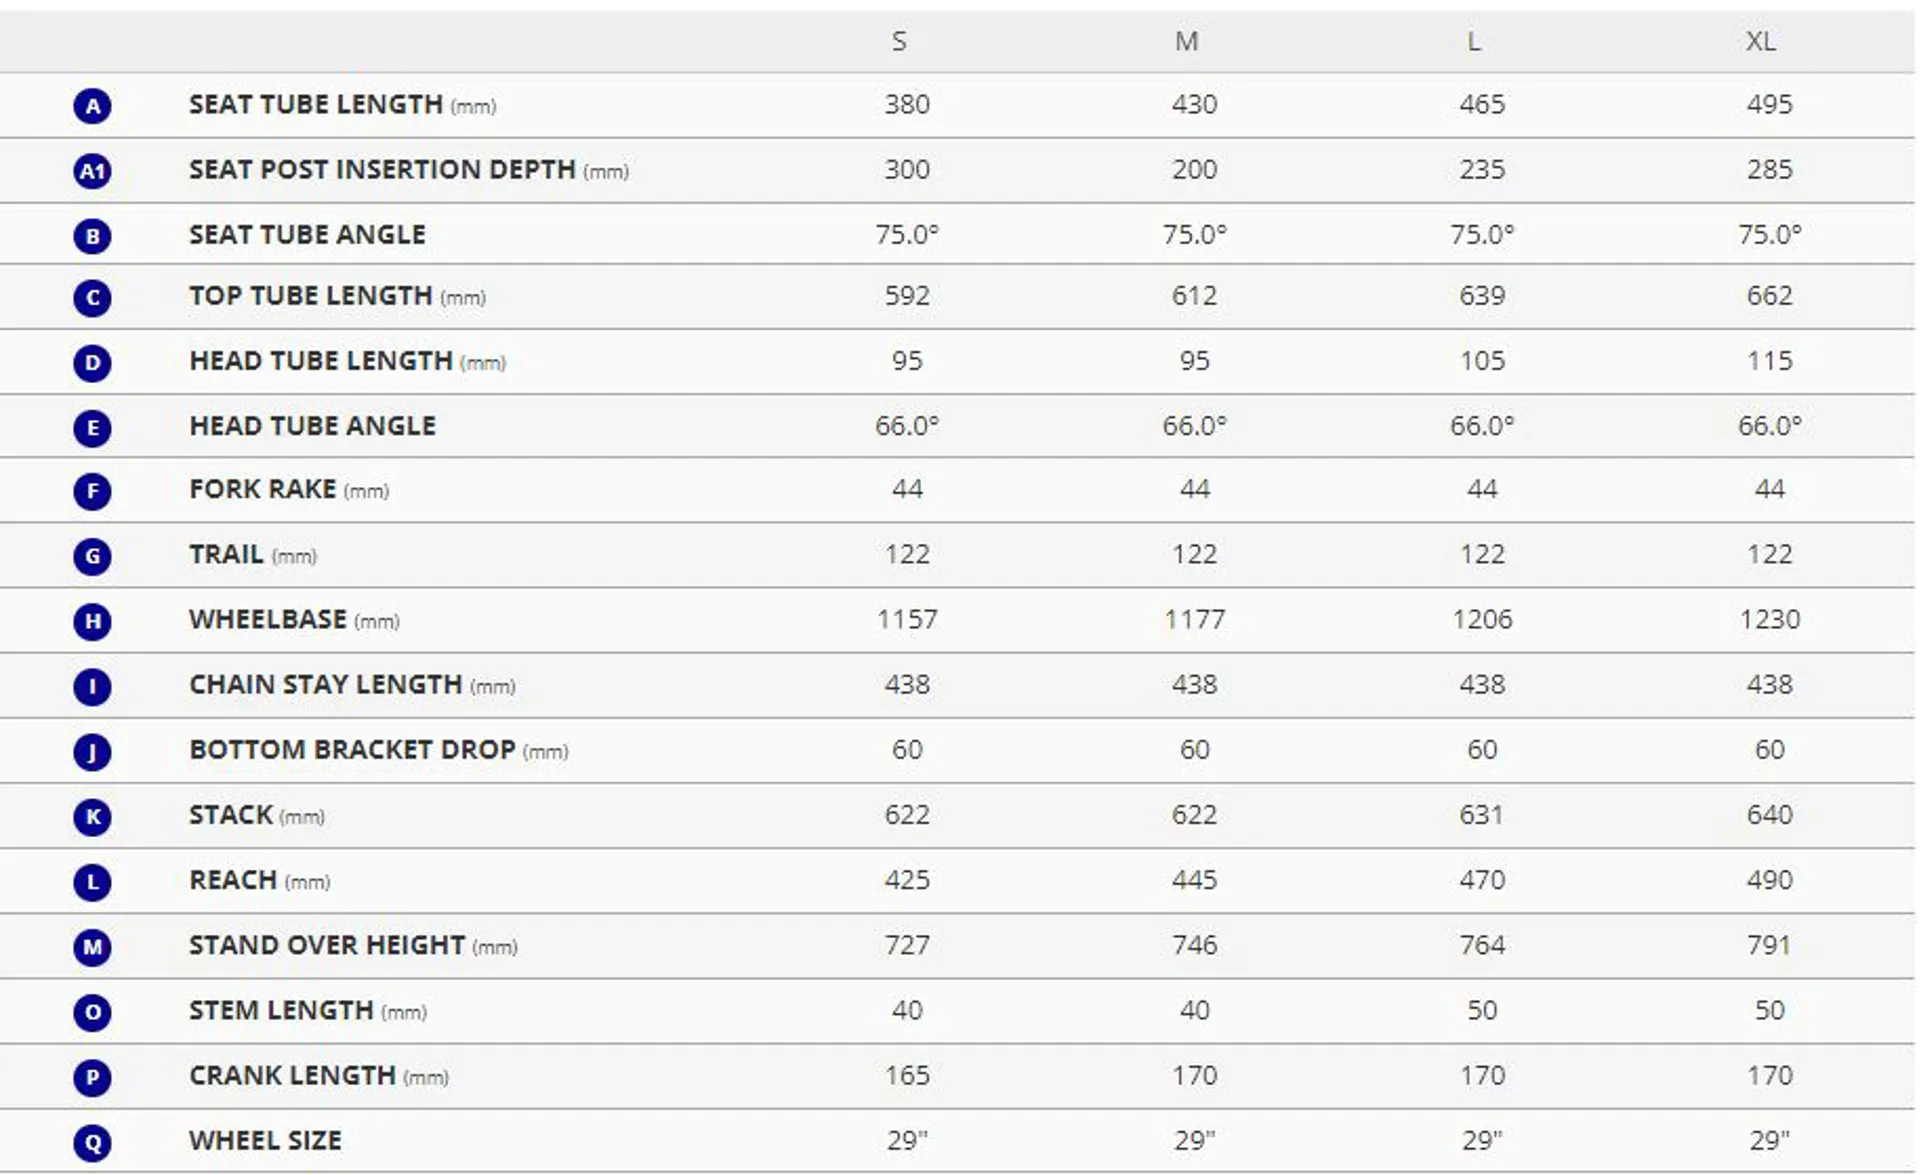Screen dimensions: 1920x1175
Task: Select the K icon beside Stack
Action: pyautogui.click(x=92, y=817)
